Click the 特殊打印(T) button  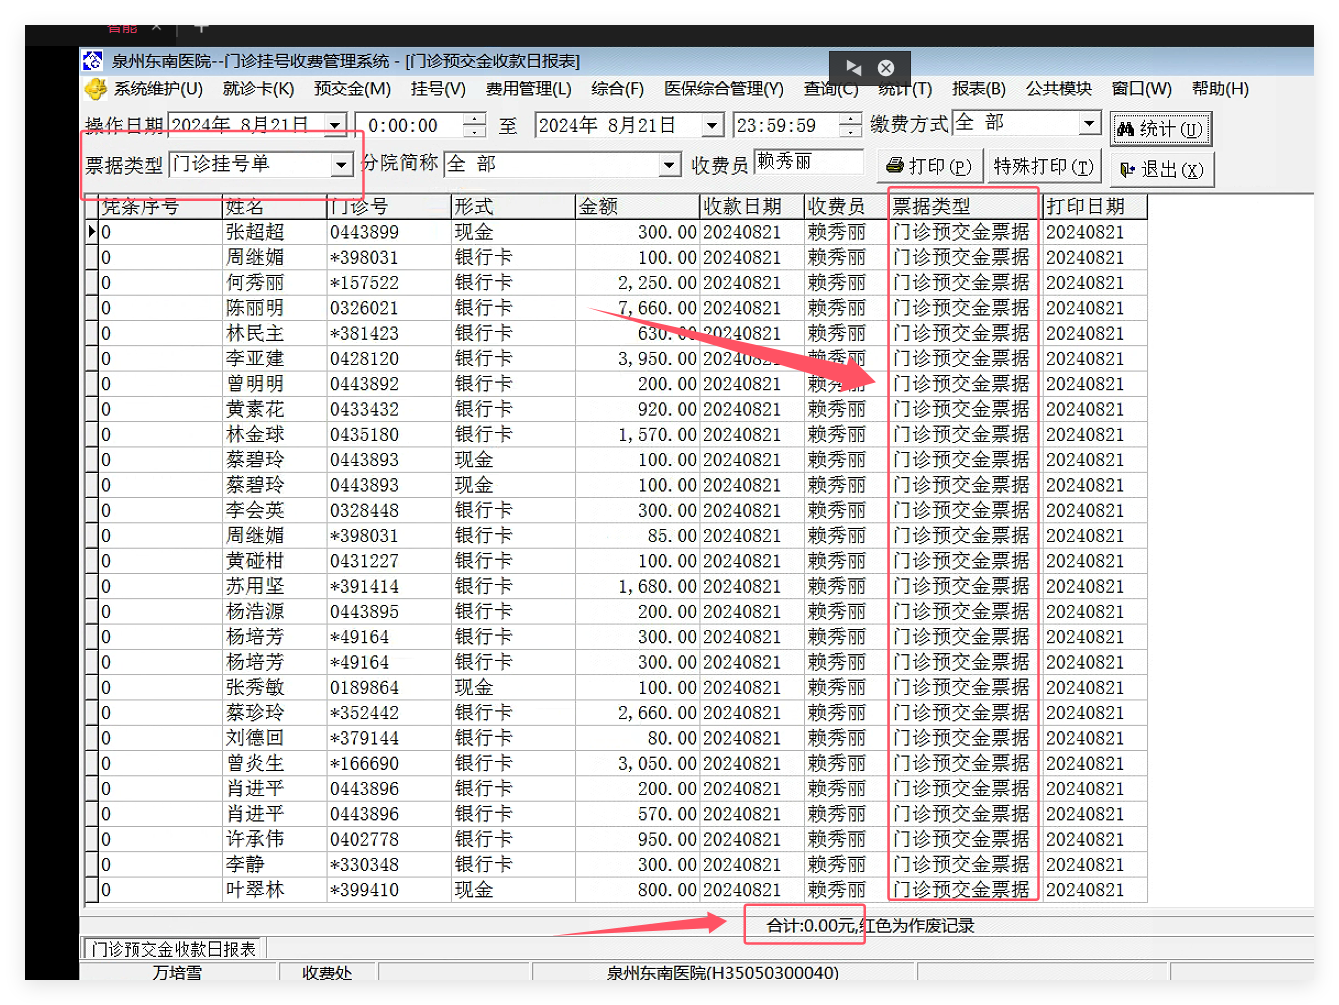[x=1043, y=166]
